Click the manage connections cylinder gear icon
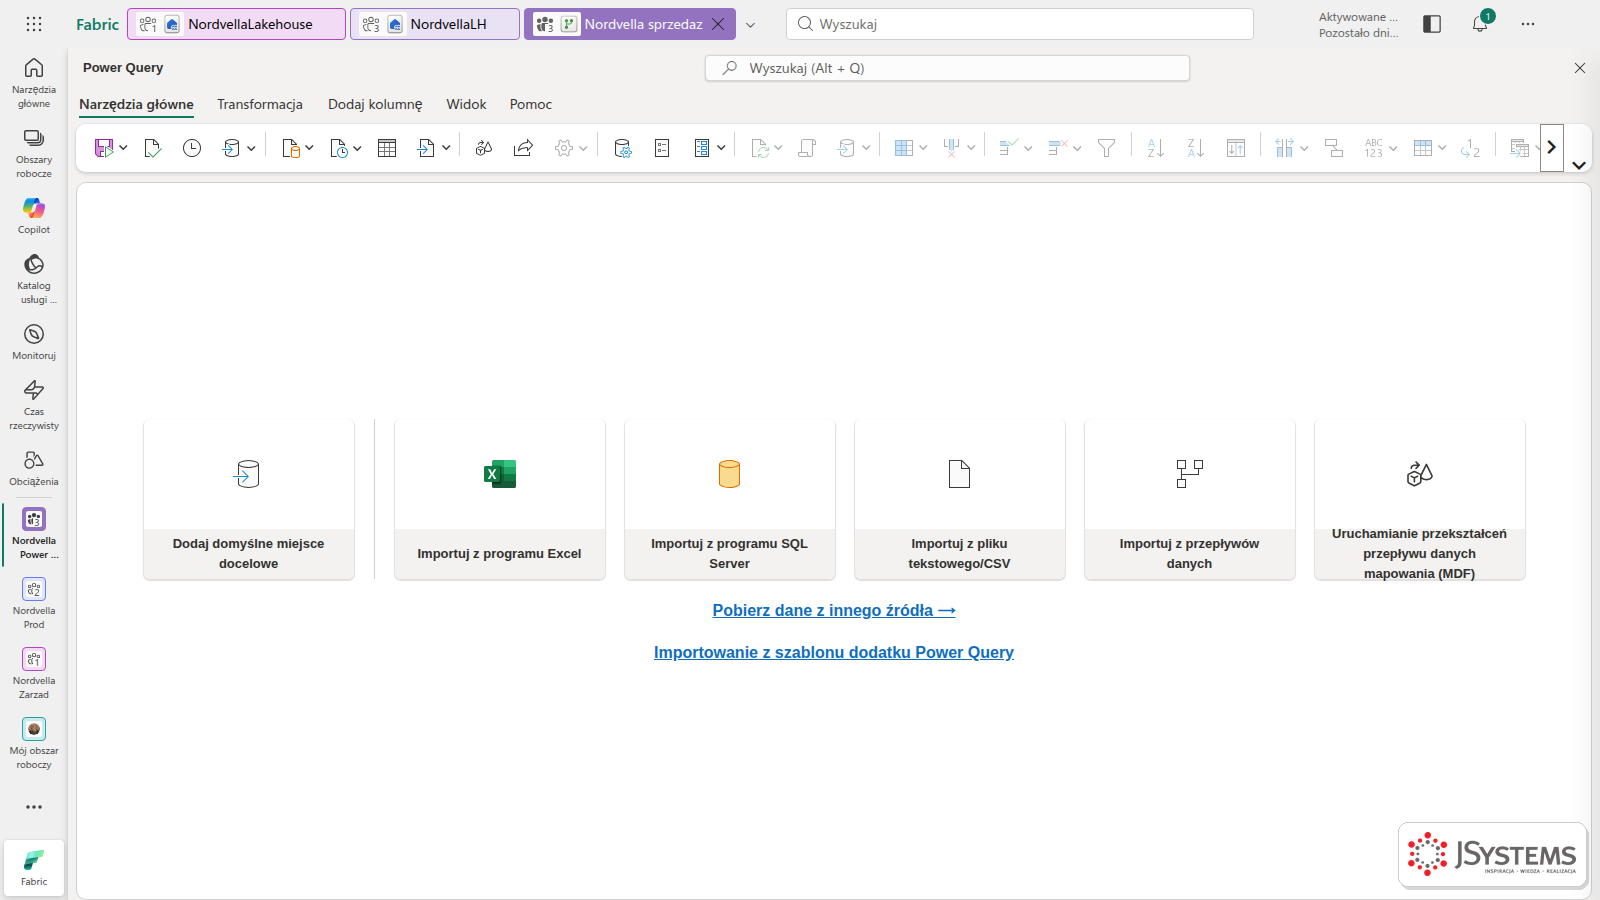 [622, 148]
